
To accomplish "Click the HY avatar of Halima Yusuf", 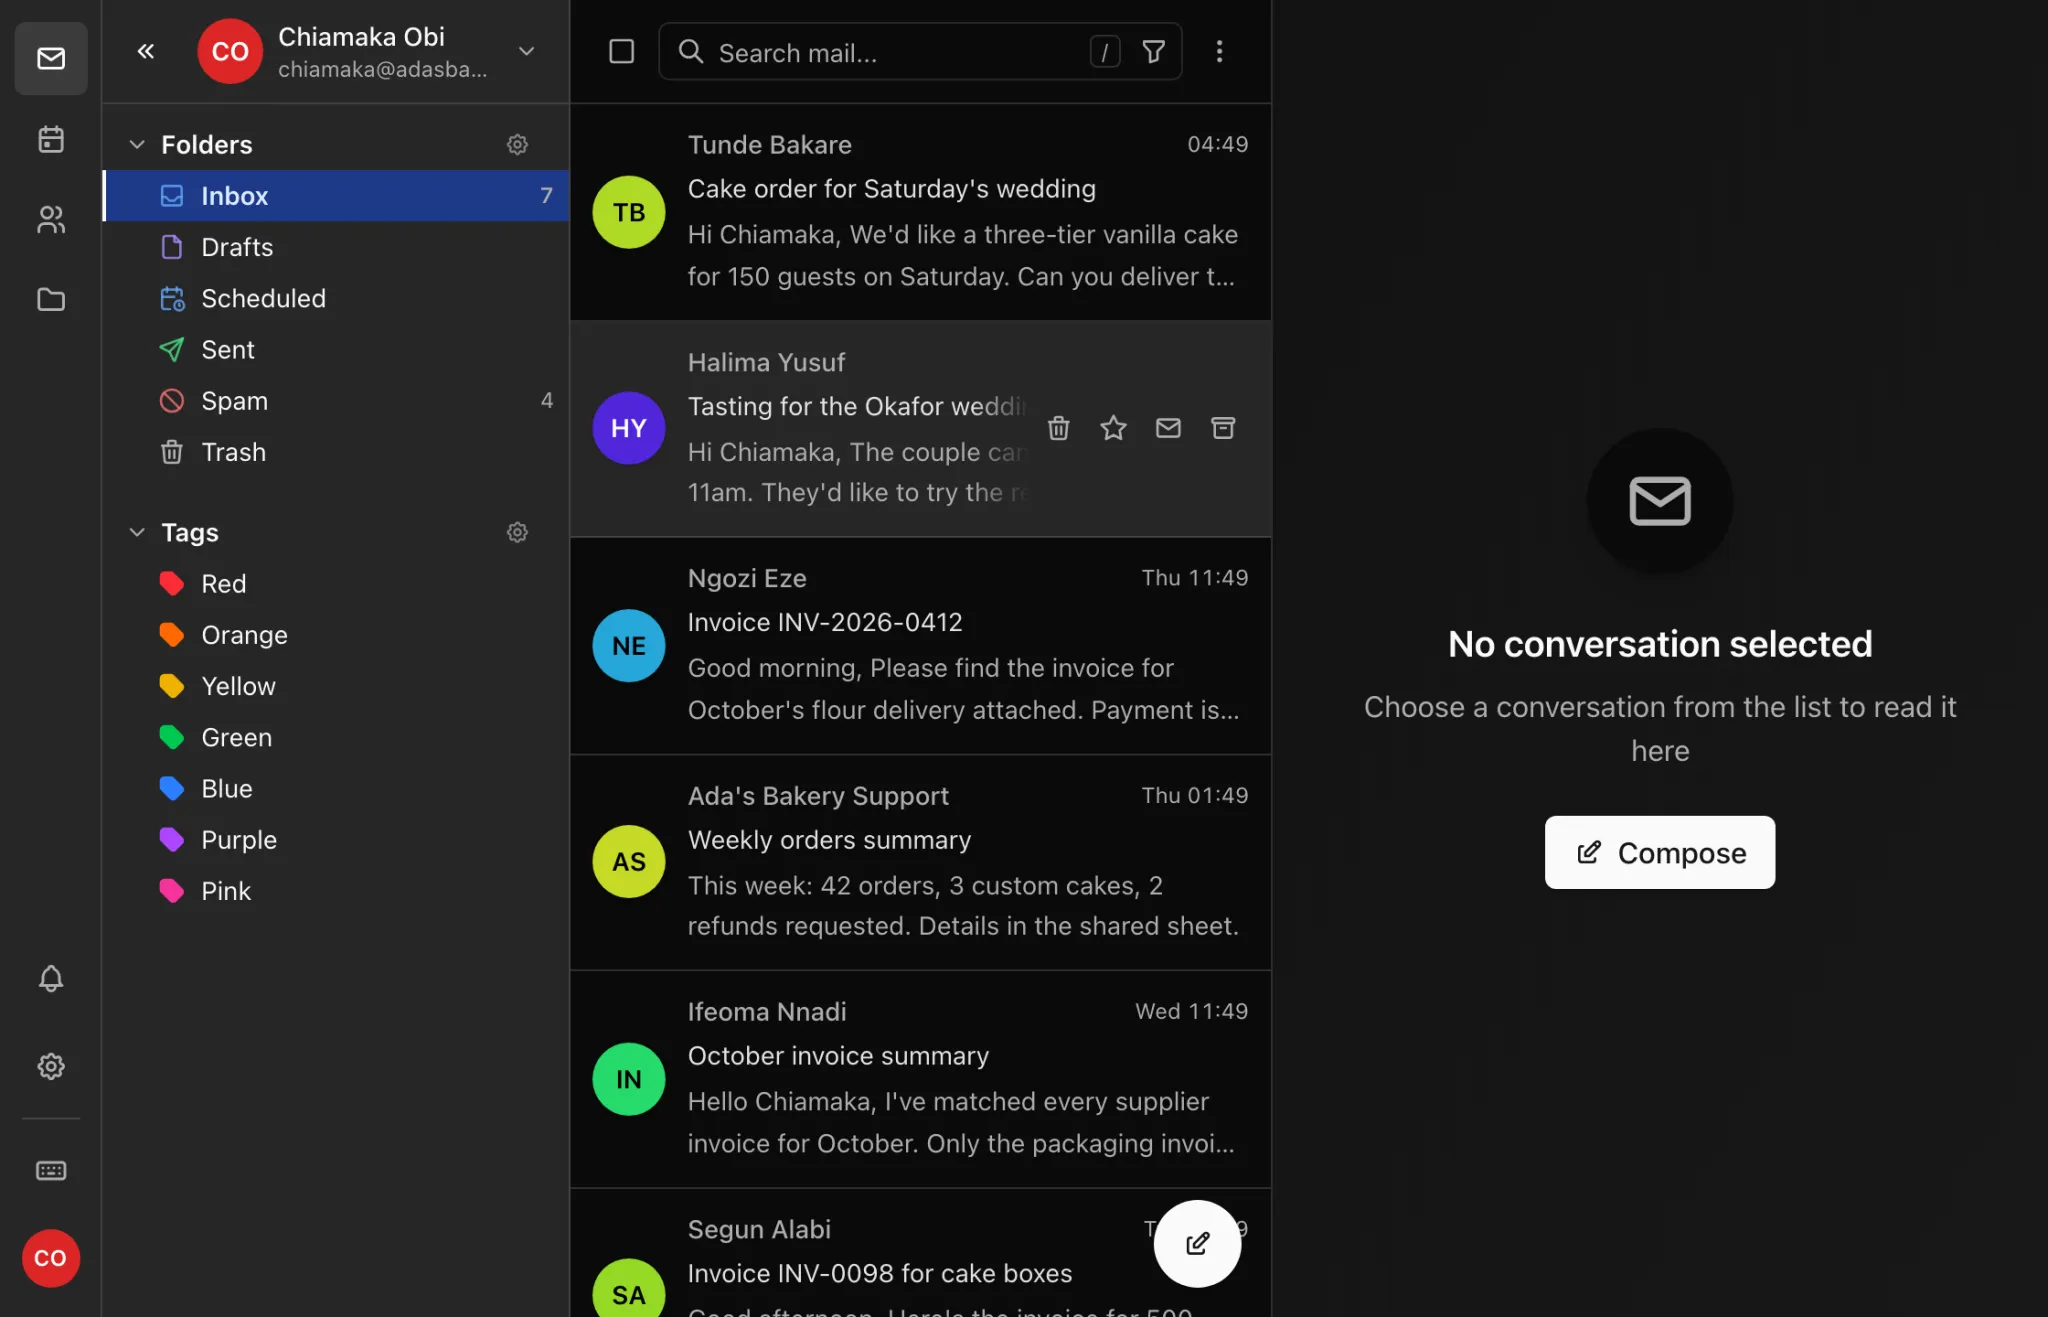I will tap(629, 428).
